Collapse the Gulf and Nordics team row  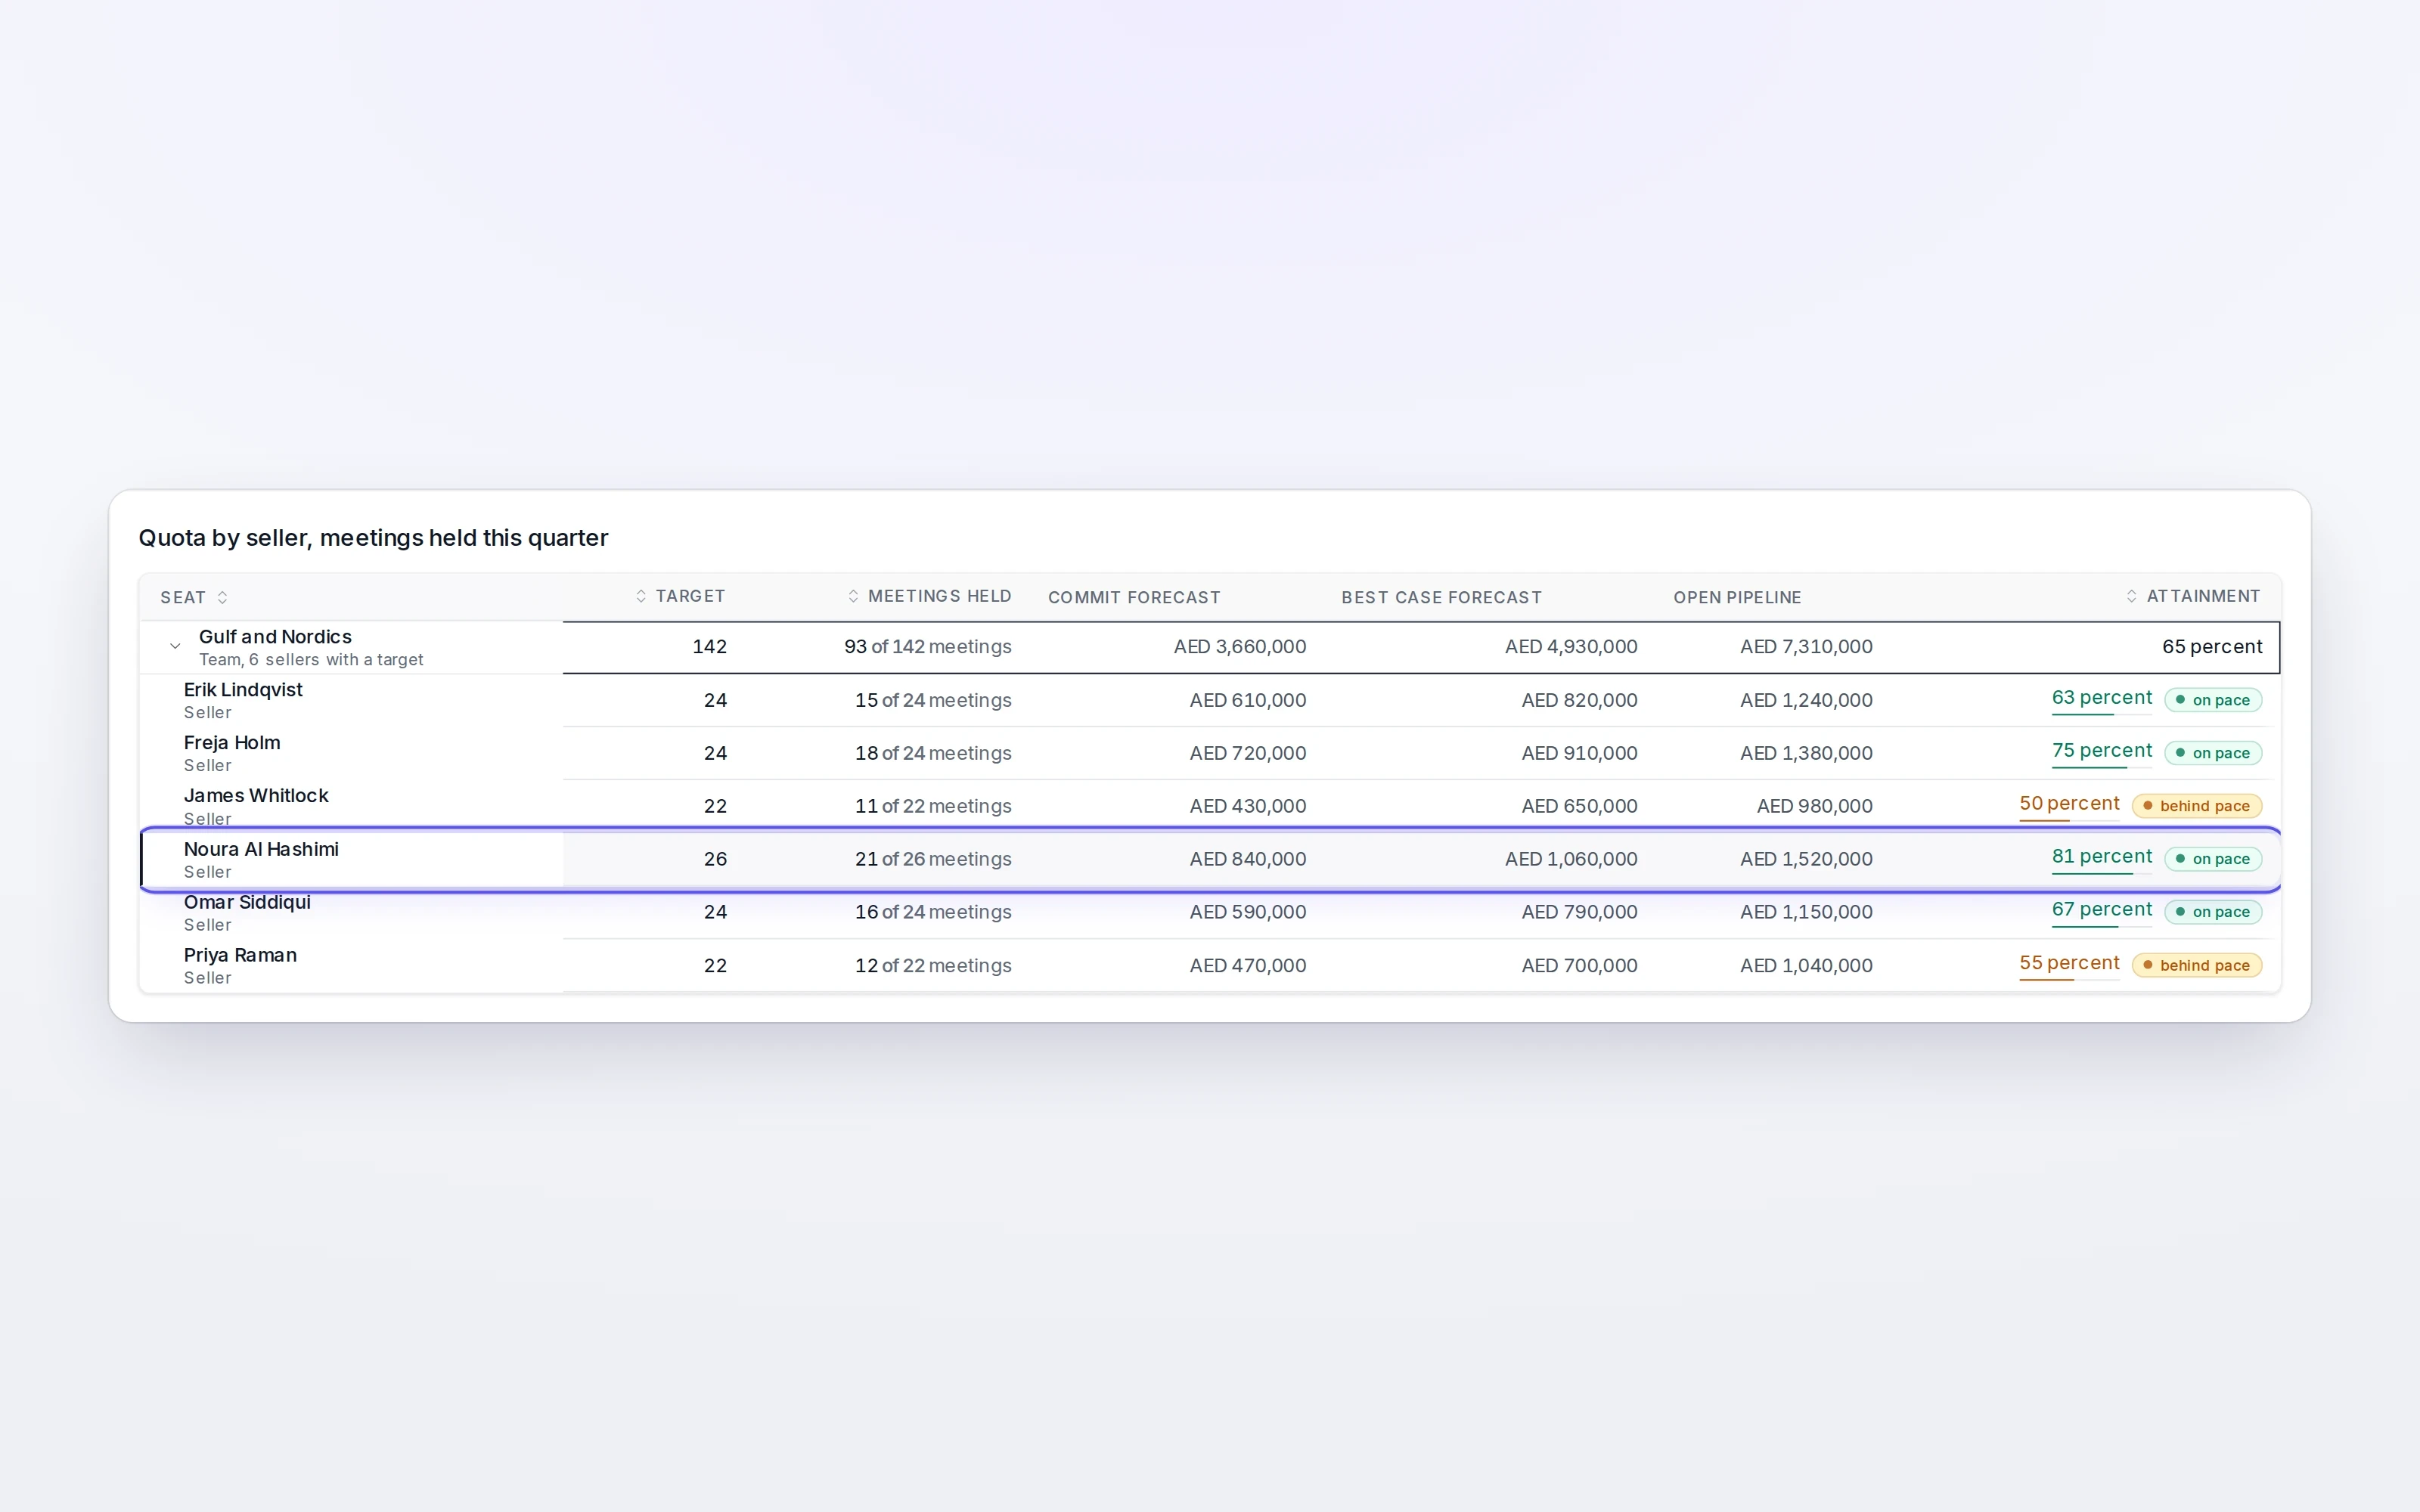click(x=175, y=647)
